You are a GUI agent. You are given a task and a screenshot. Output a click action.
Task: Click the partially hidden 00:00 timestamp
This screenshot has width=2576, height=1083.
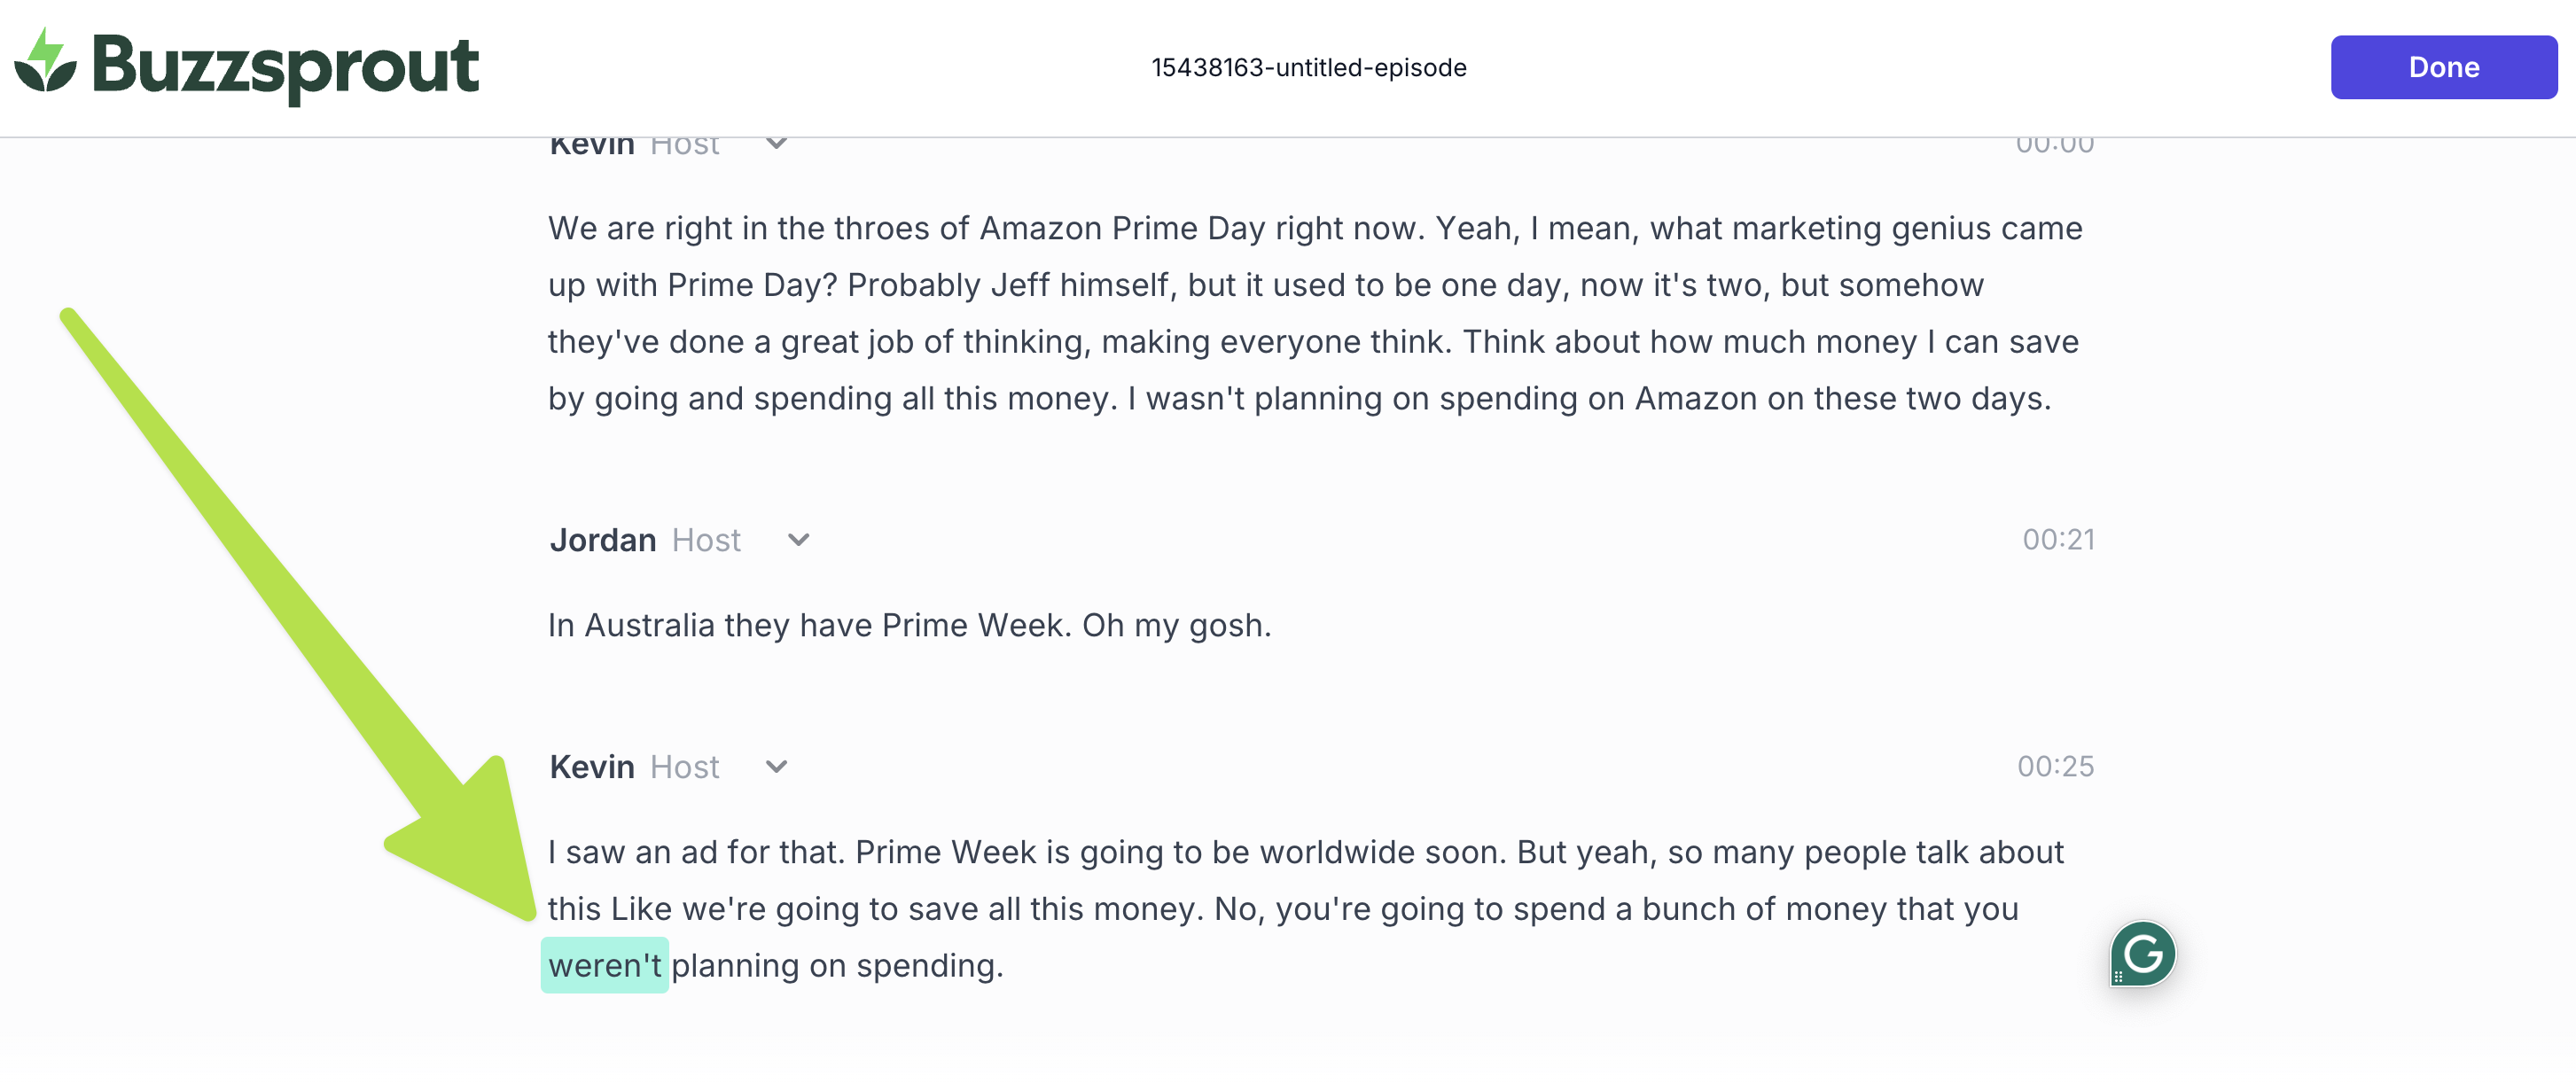(x=2054, y=146)
